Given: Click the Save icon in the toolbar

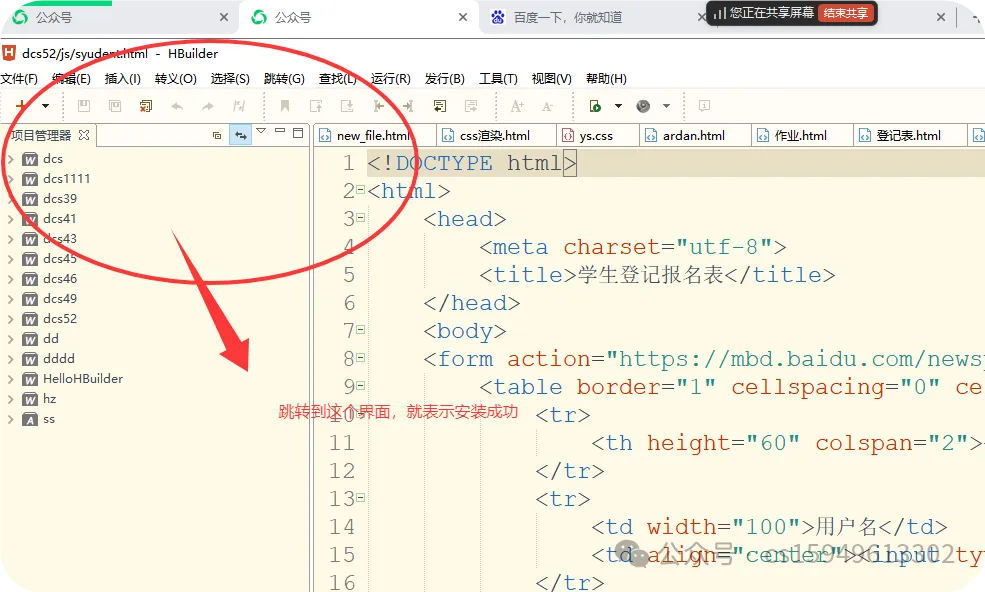Looking at the screenshot, I should [x=84, y=106].
